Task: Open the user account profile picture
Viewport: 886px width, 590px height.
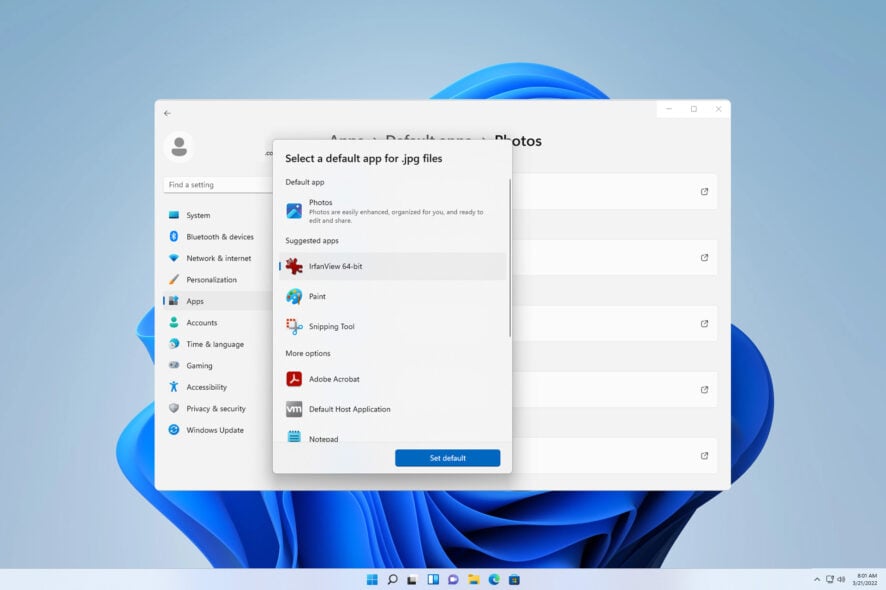Action: (x=178, y=146)
